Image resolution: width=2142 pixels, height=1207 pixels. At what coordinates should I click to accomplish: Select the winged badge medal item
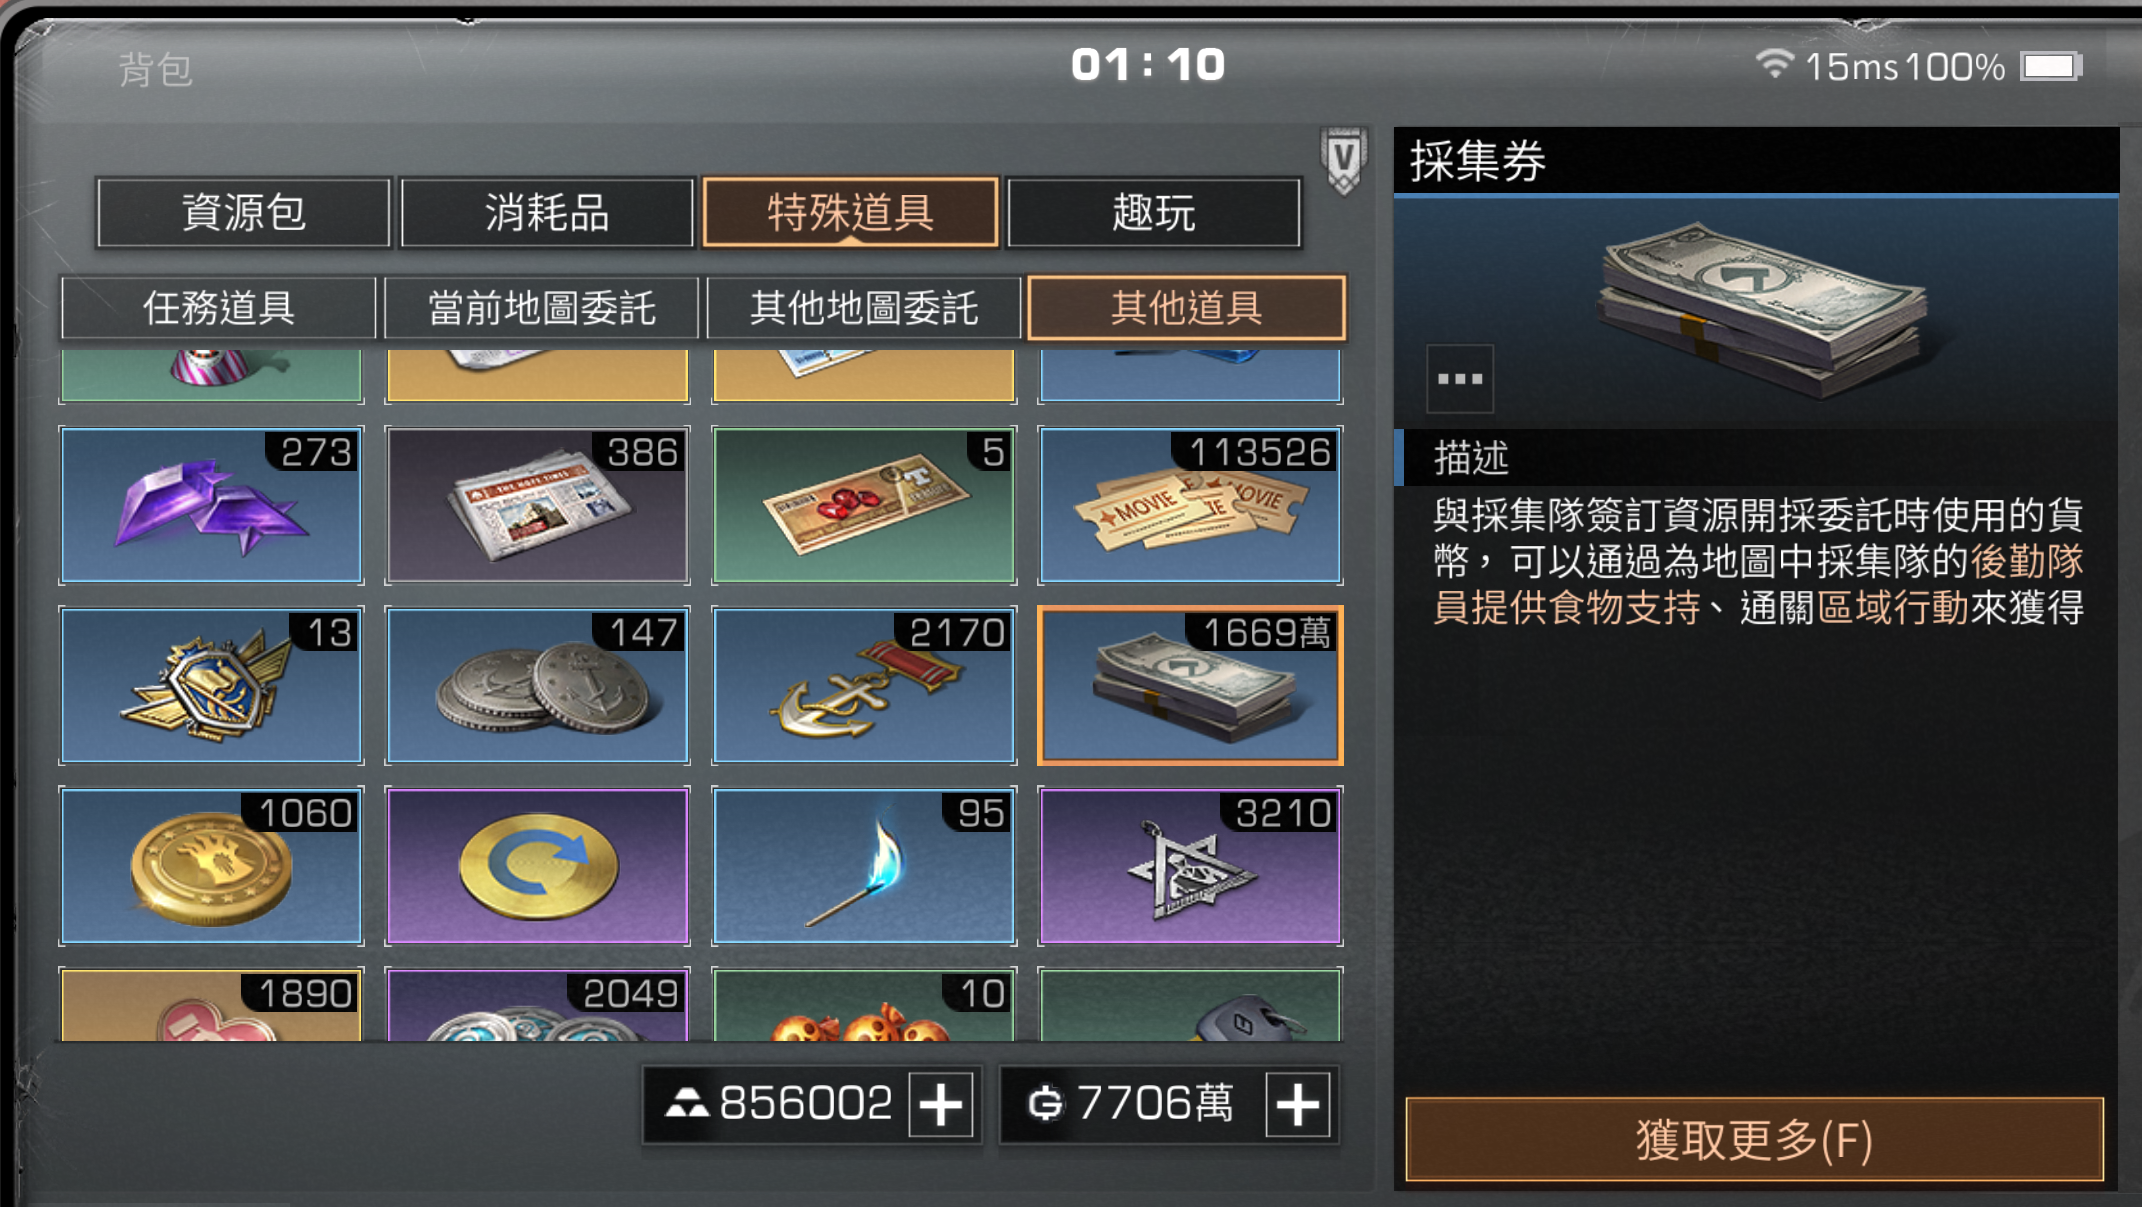(x=211, y=685)
